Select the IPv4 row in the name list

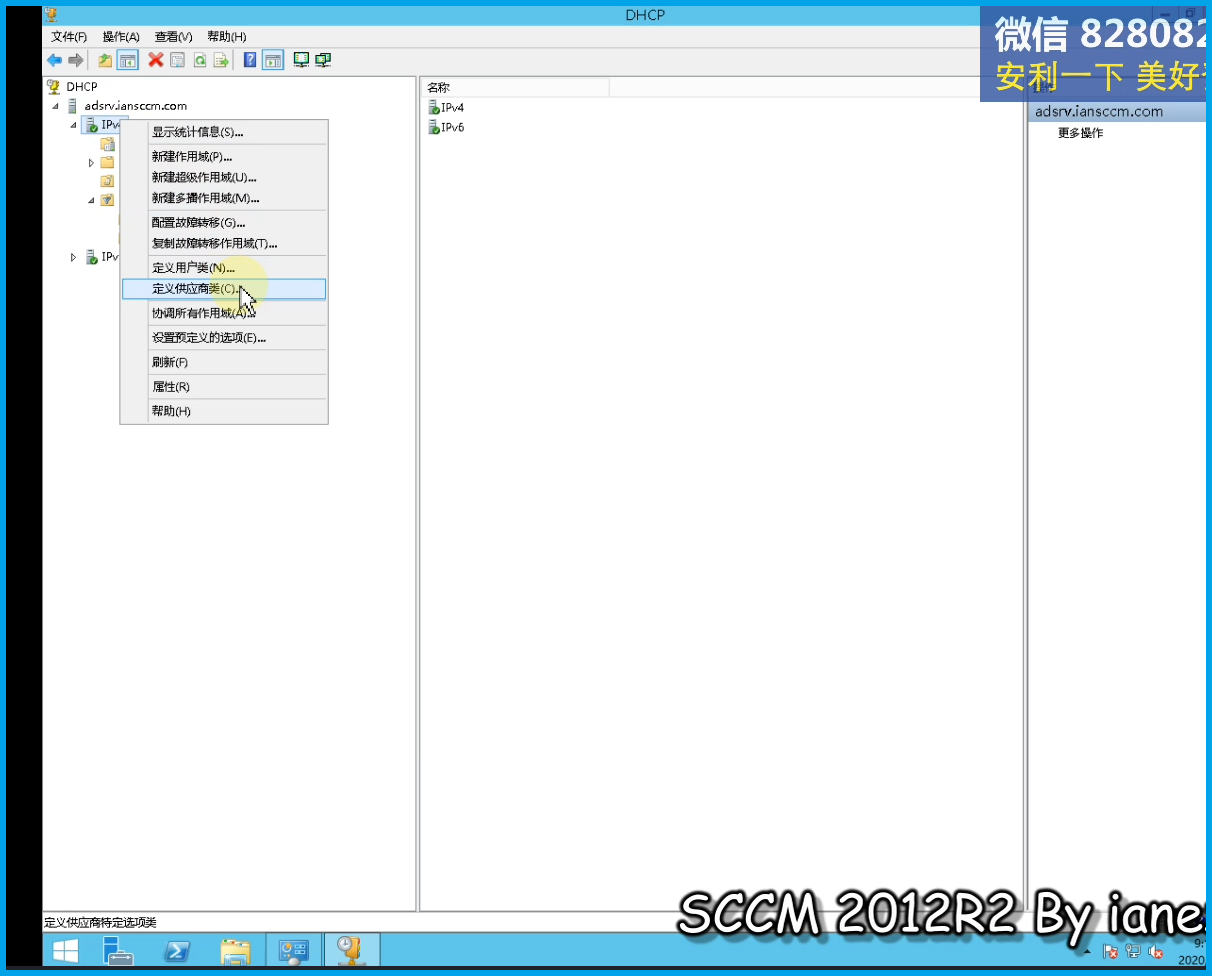tap(446, 108)
